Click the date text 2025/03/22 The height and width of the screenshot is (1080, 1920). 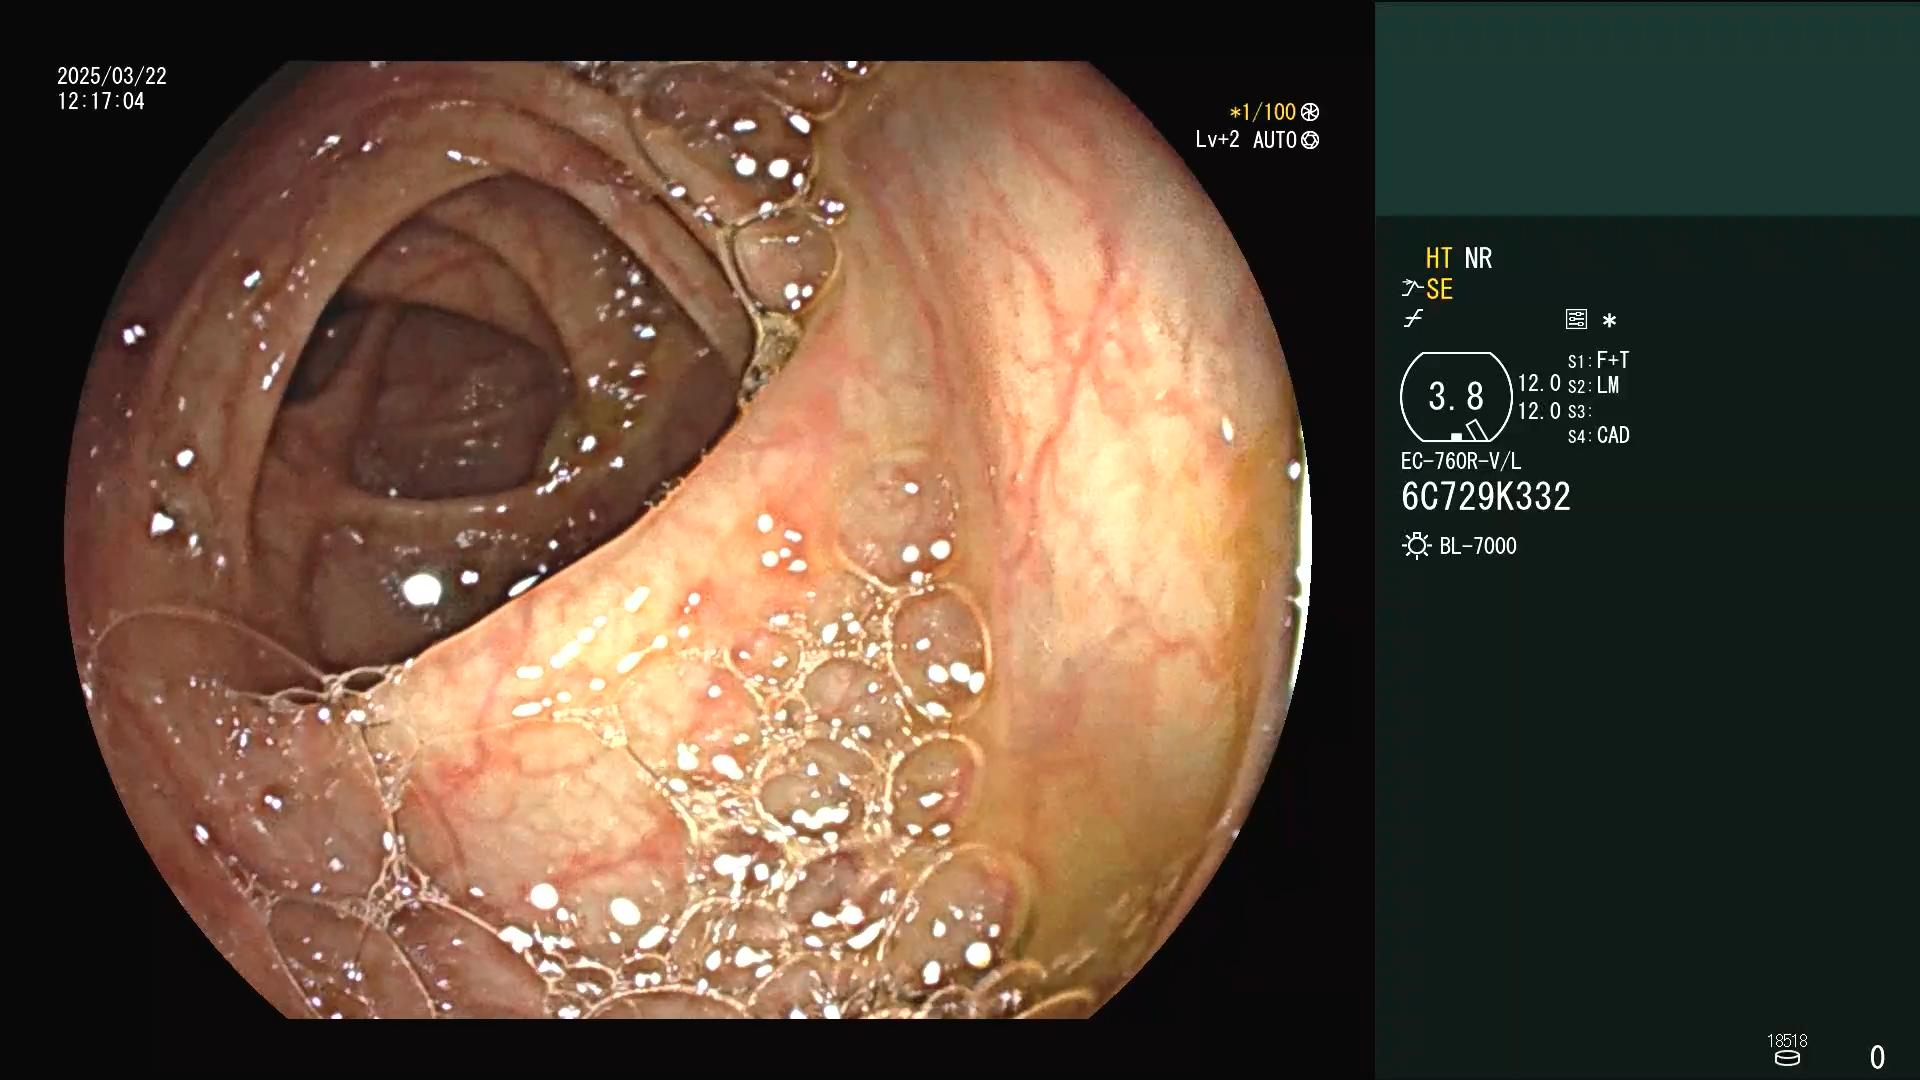coord(112,76)
